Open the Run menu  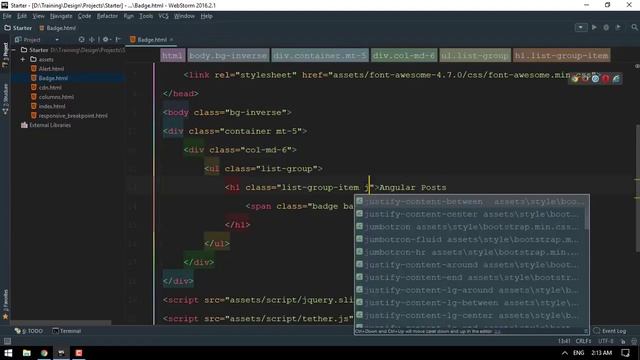click(129, 16)
